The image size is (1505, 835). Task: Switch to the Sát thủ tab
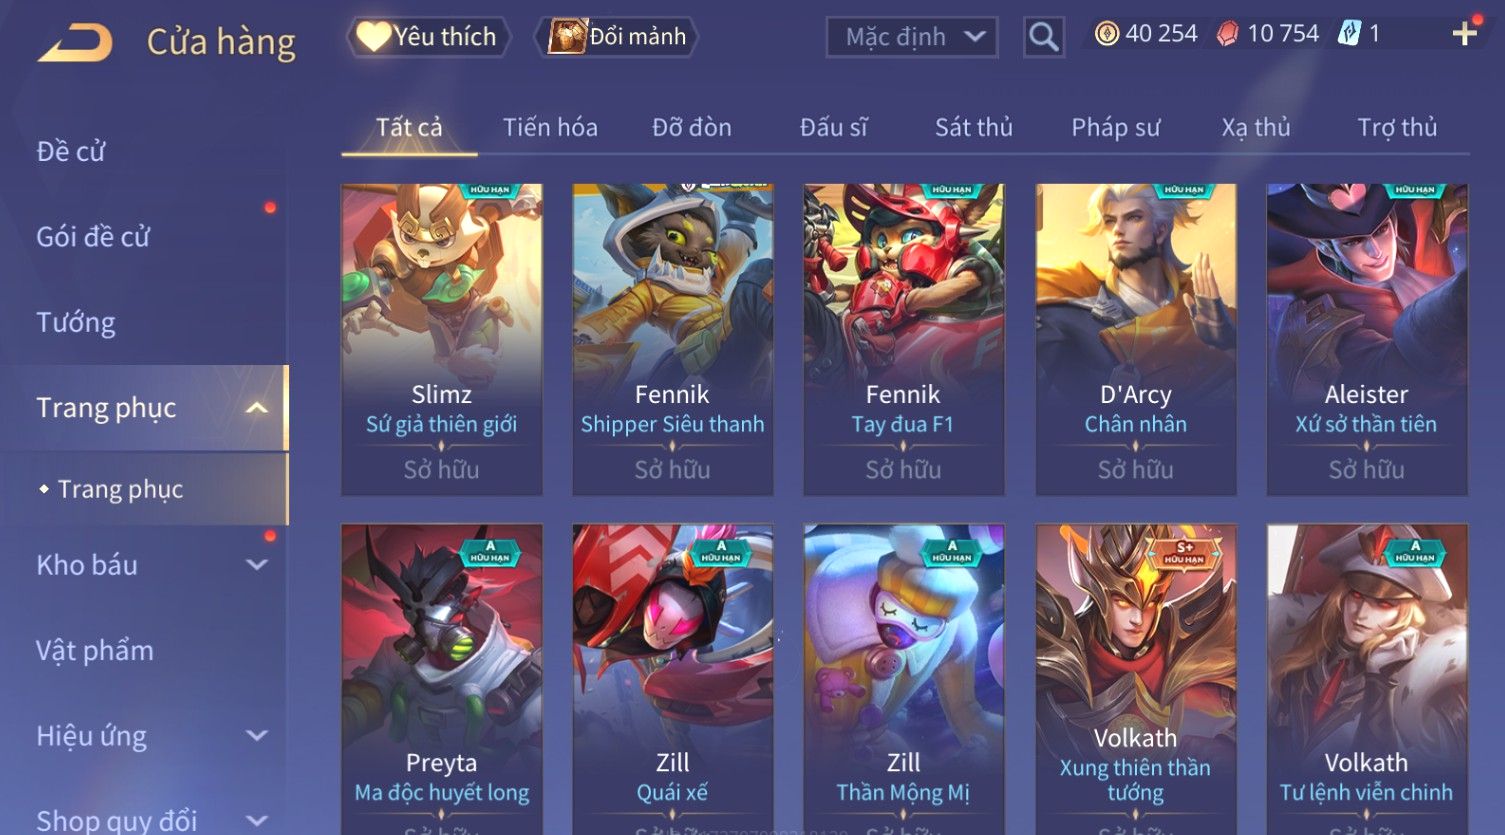click(973, 127)
